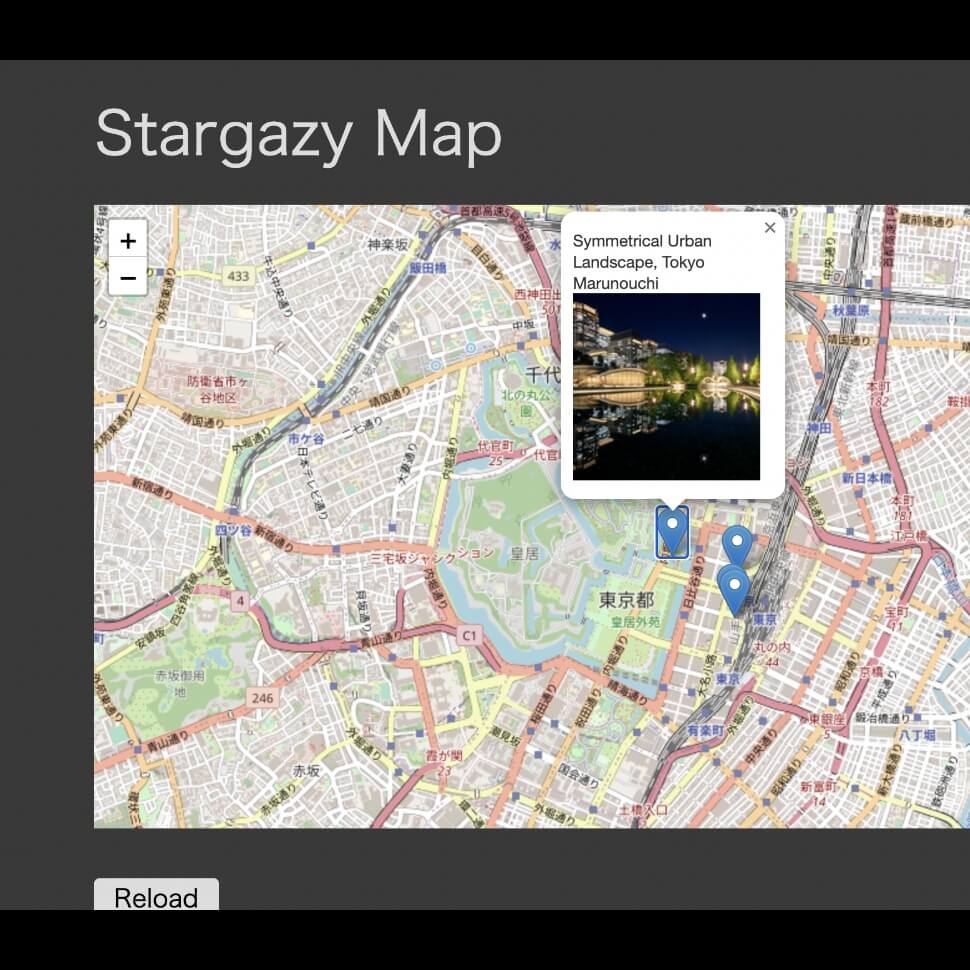Click the C1 expressway shield
The height and width of the screenshot is (970, 970).
click(469, 635)
